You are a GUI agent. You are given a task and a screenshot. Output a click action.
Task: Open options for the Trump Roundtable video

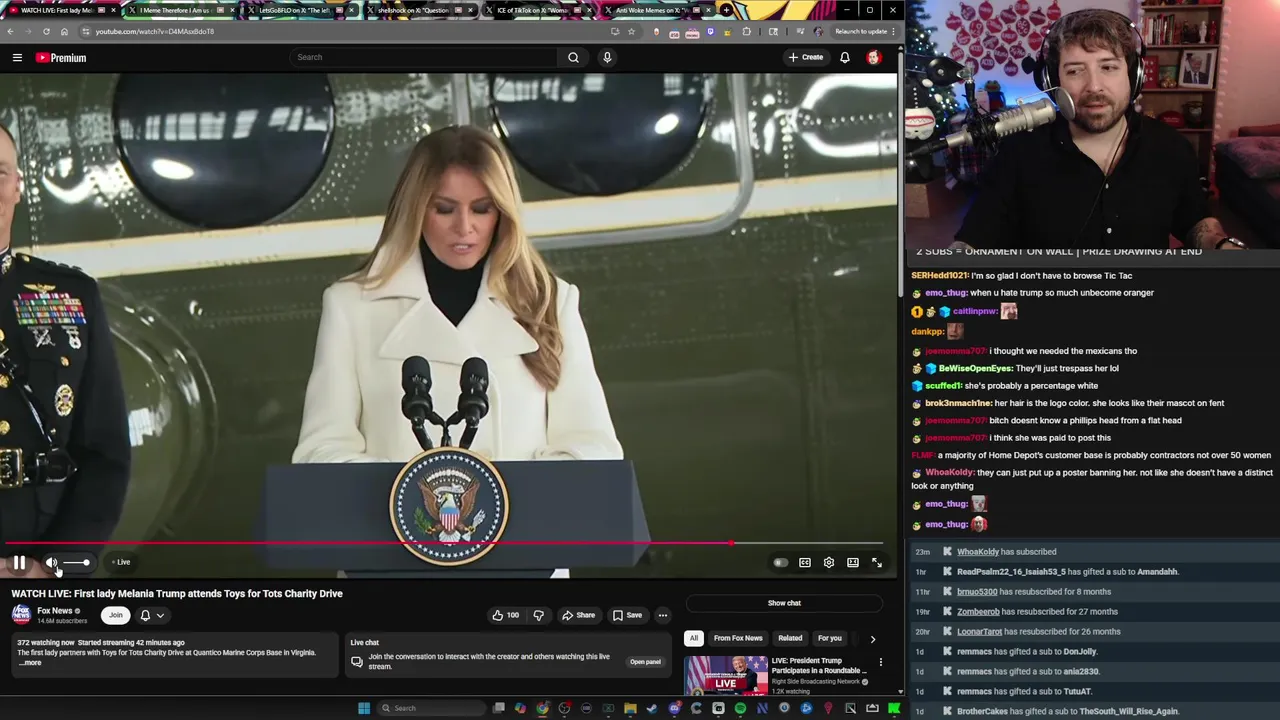(x=880, y=662)
